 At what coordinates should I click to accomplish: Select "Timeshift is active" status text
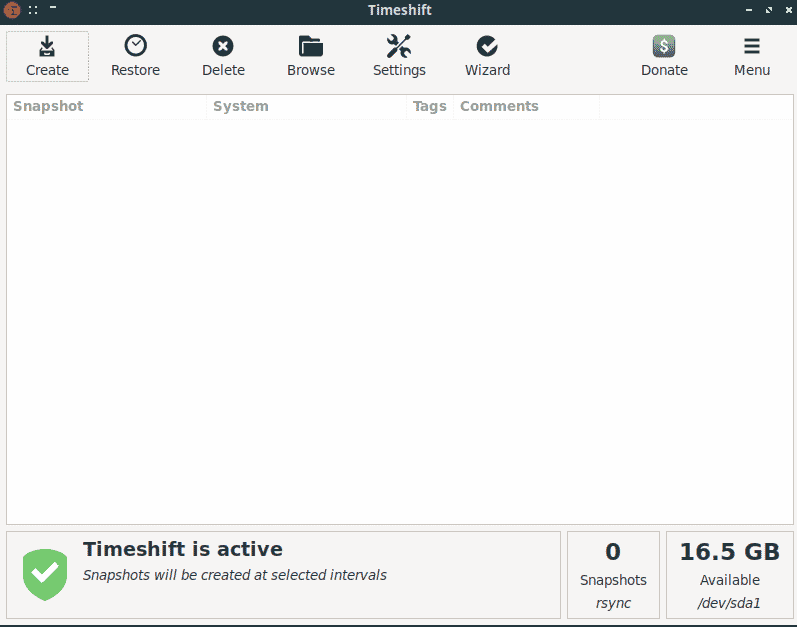[x=183, y=549]
